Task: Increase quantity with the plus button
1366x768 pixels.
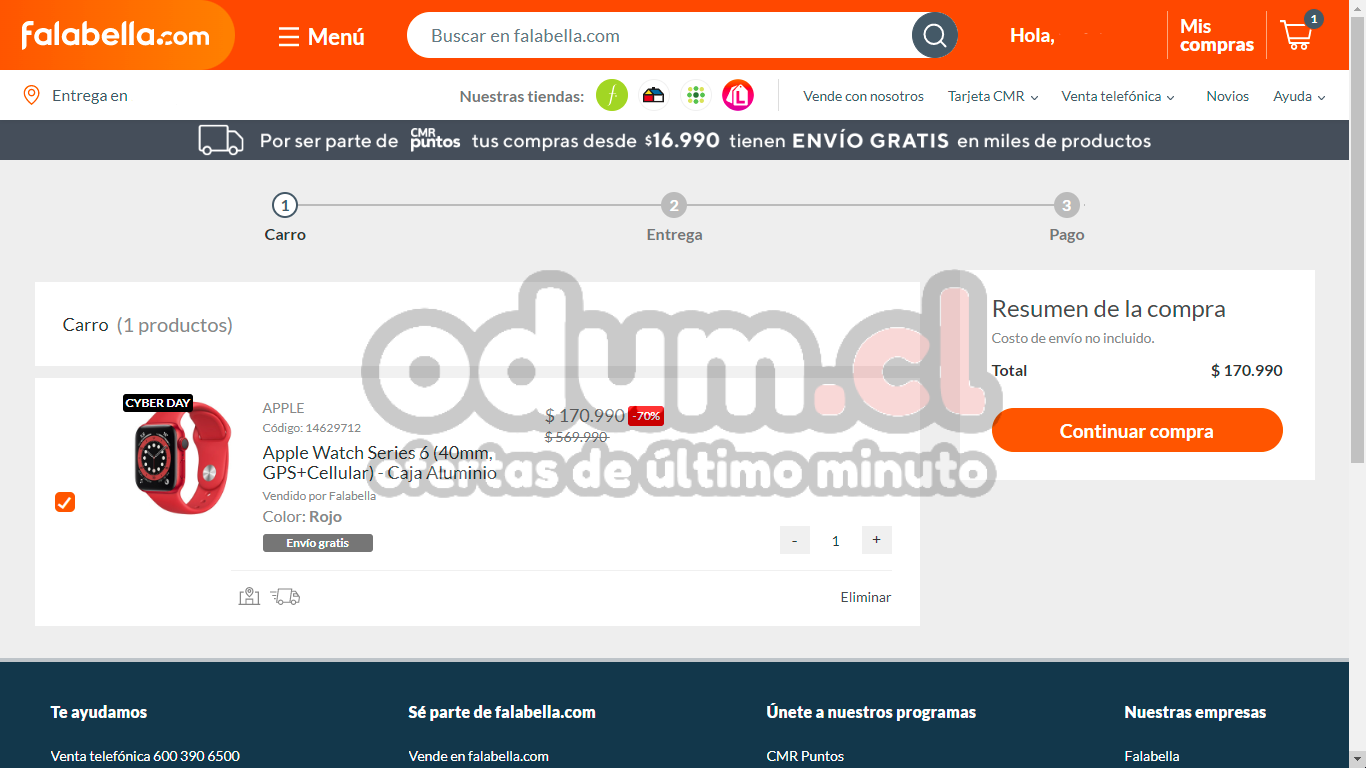Action: [x=877, y=540]
